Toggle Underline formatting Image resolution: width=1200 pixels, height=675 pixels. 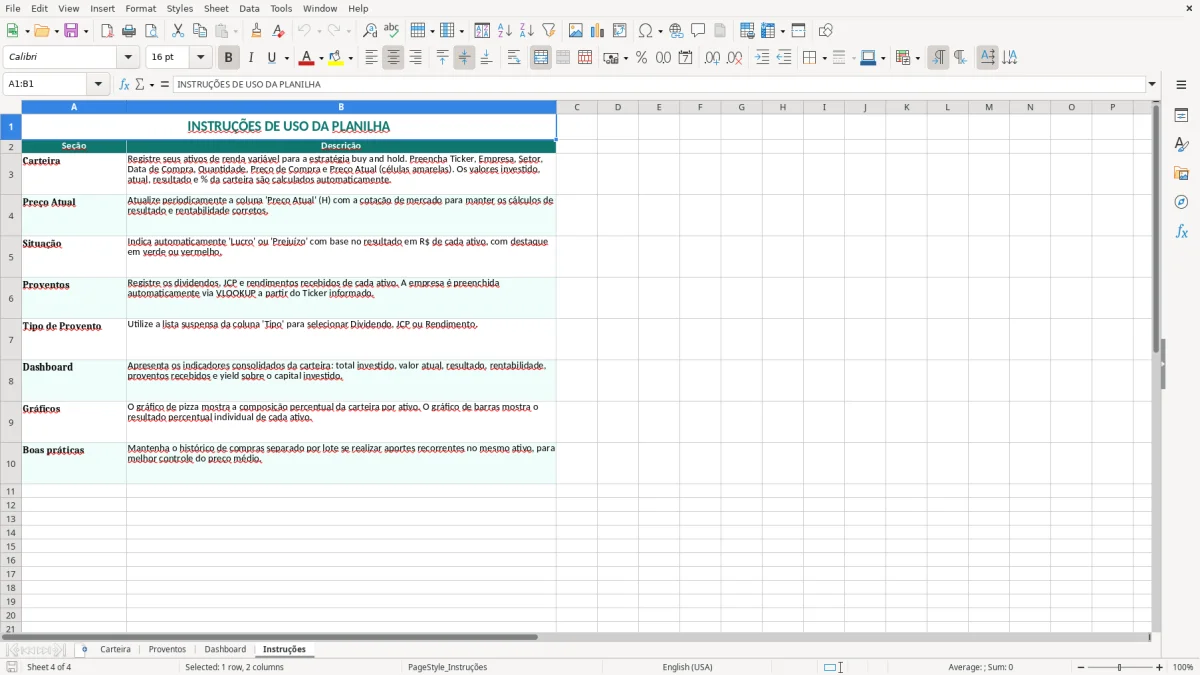pos(271,58)
